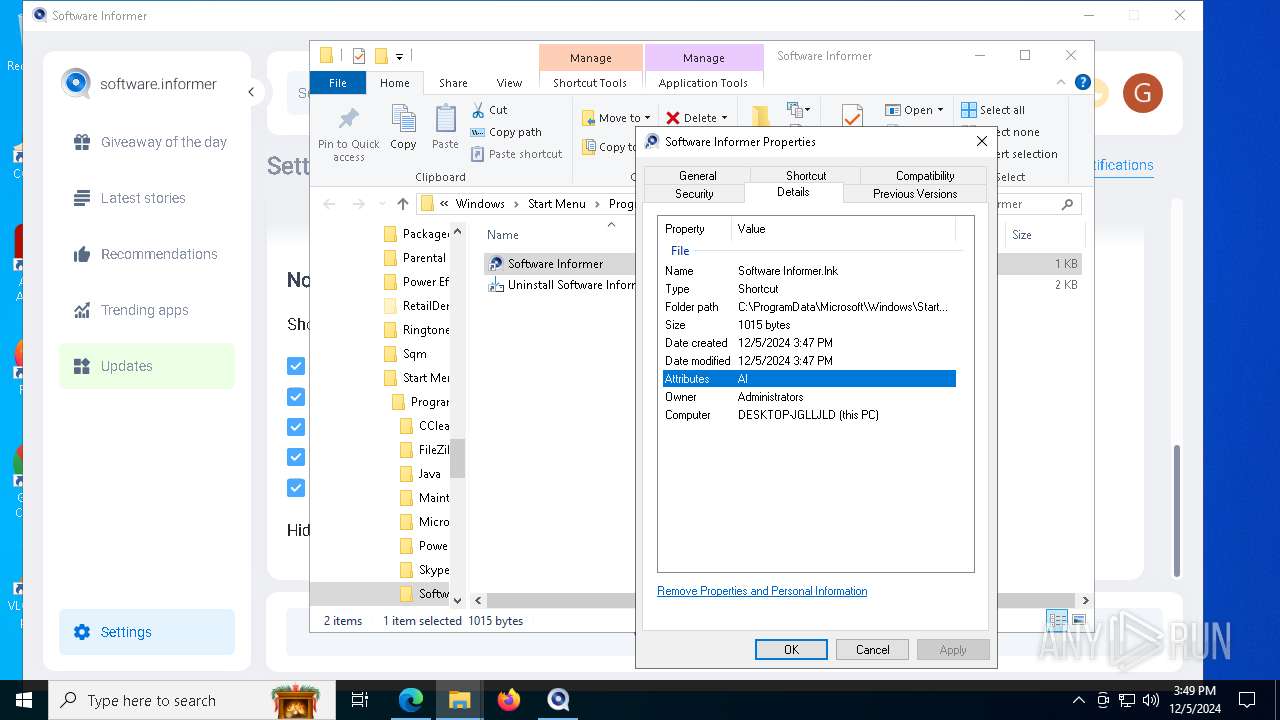Select the Ringtone folder in tree
Image resolution: width=1280 pixels, height=720 pixels.
point(417,330)
